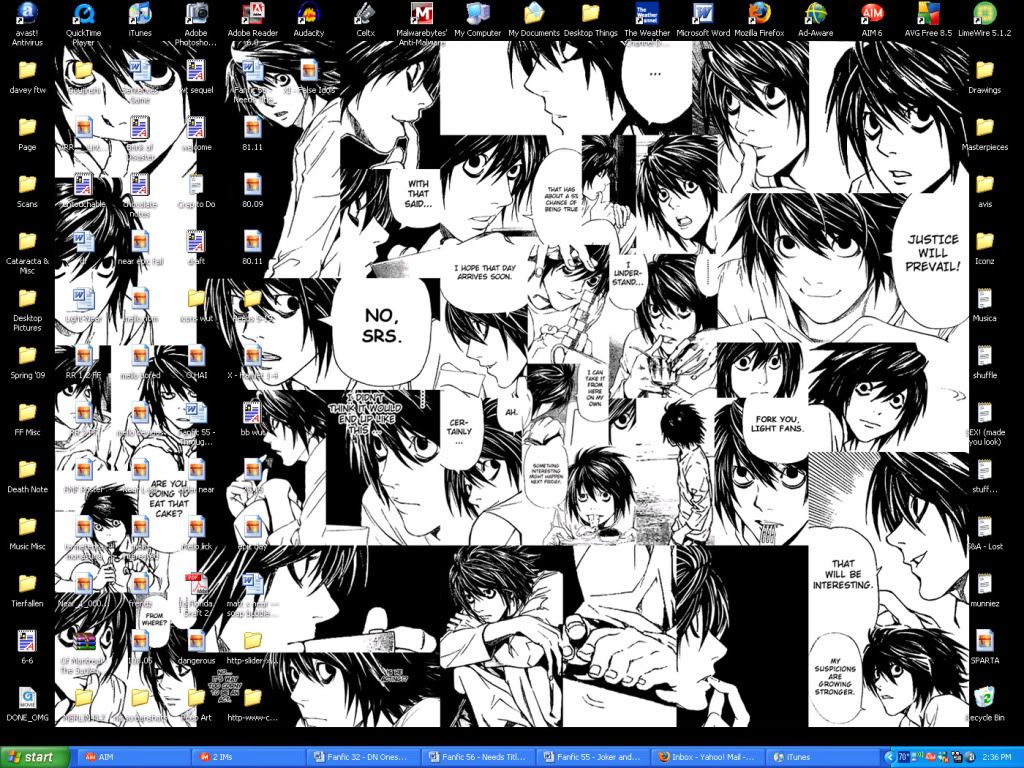Open the Microsoft Word desktop shortcut
The height and width of the screenshot is (768, 1024).
[703, 20]
